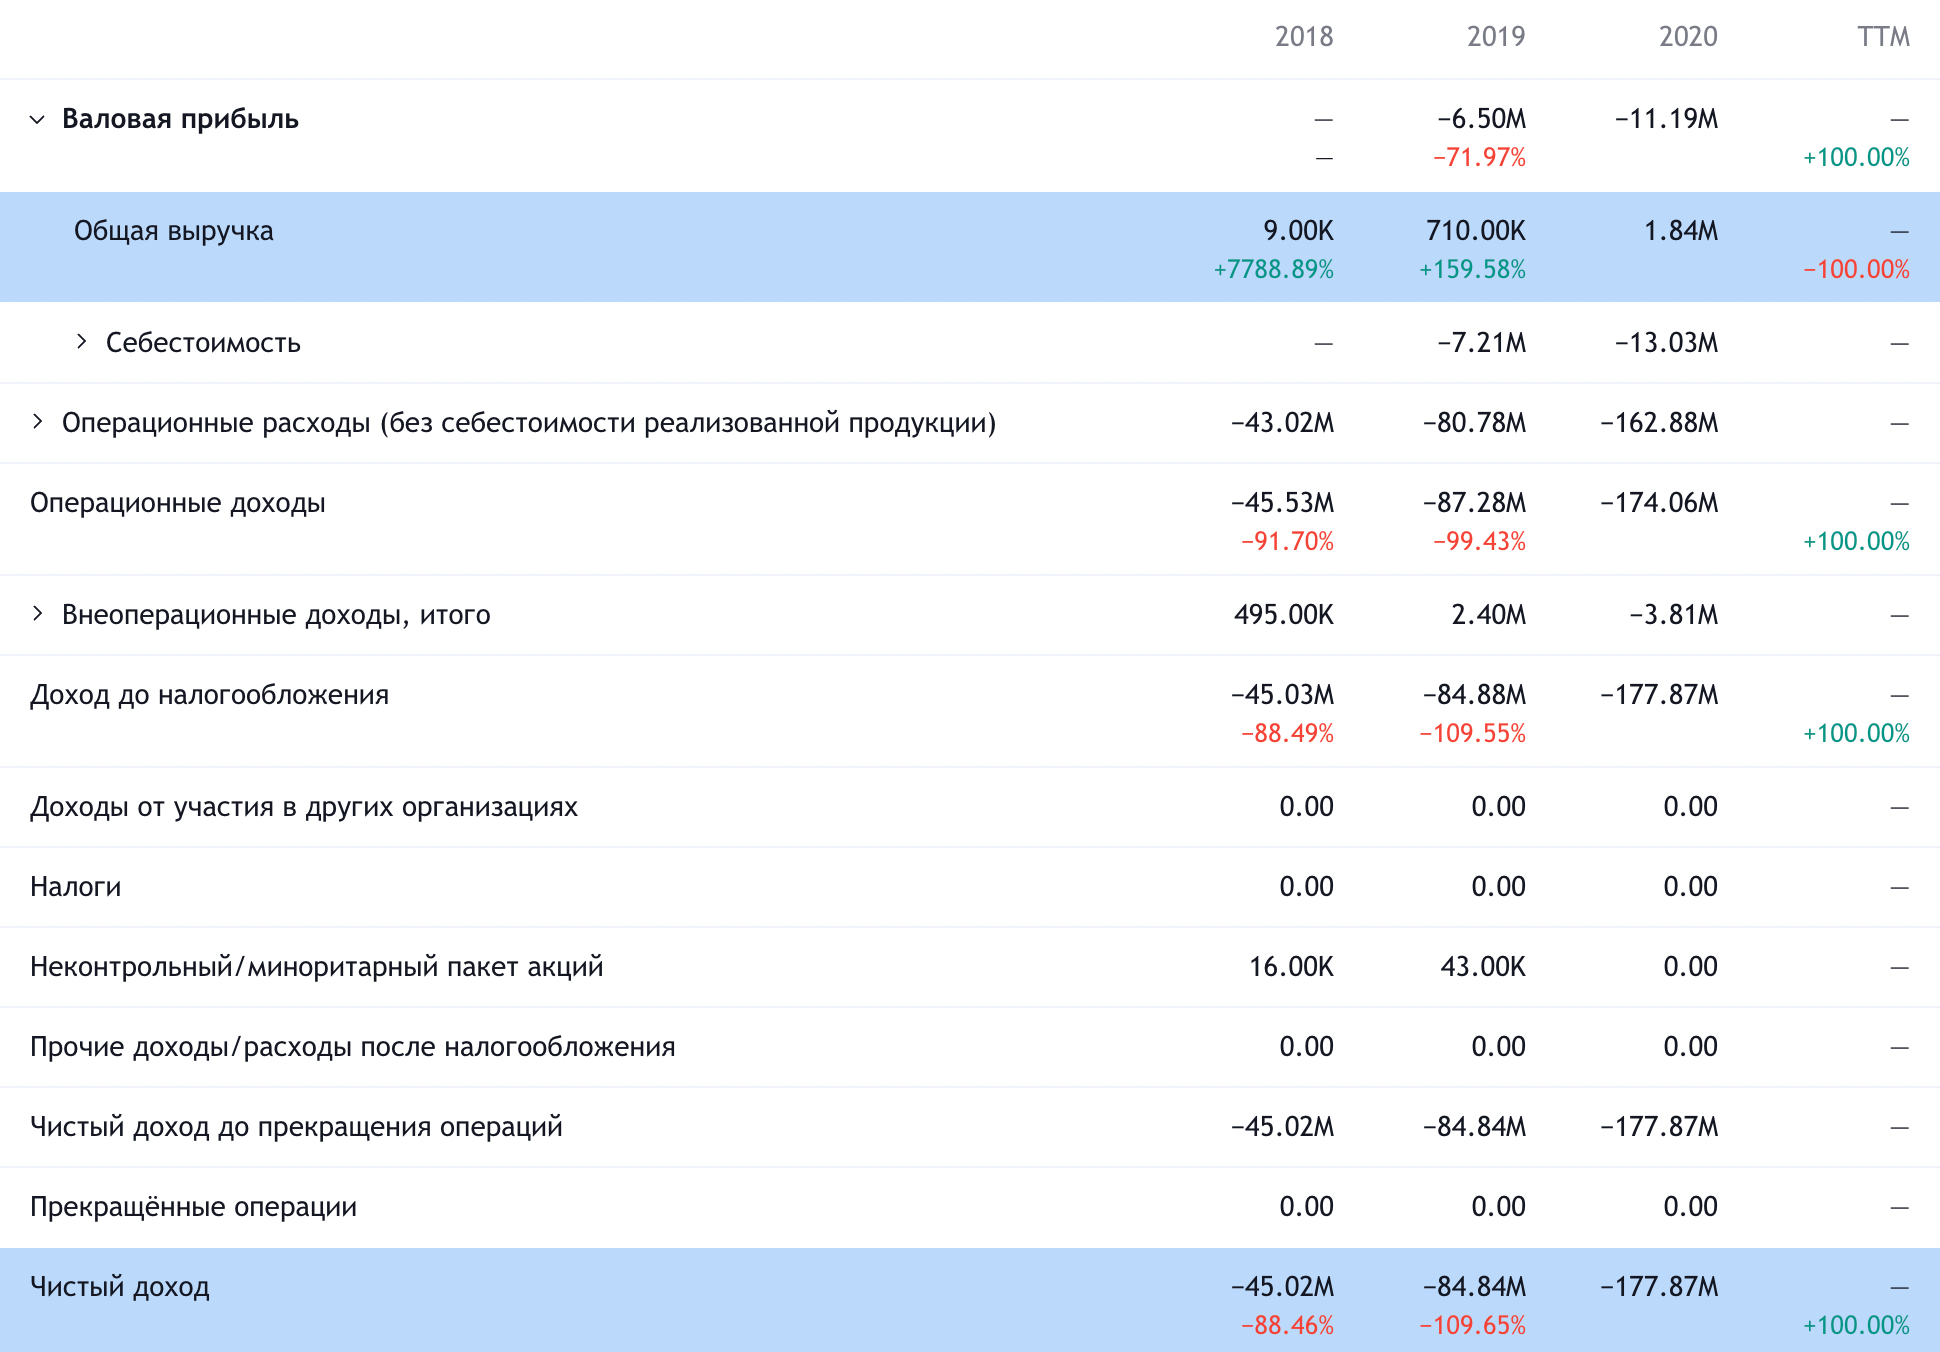The width and height of the screenshot is (1940, 1352).
Task: Click the +7788.89% growth value
Action: click(x=1274, y=270)
